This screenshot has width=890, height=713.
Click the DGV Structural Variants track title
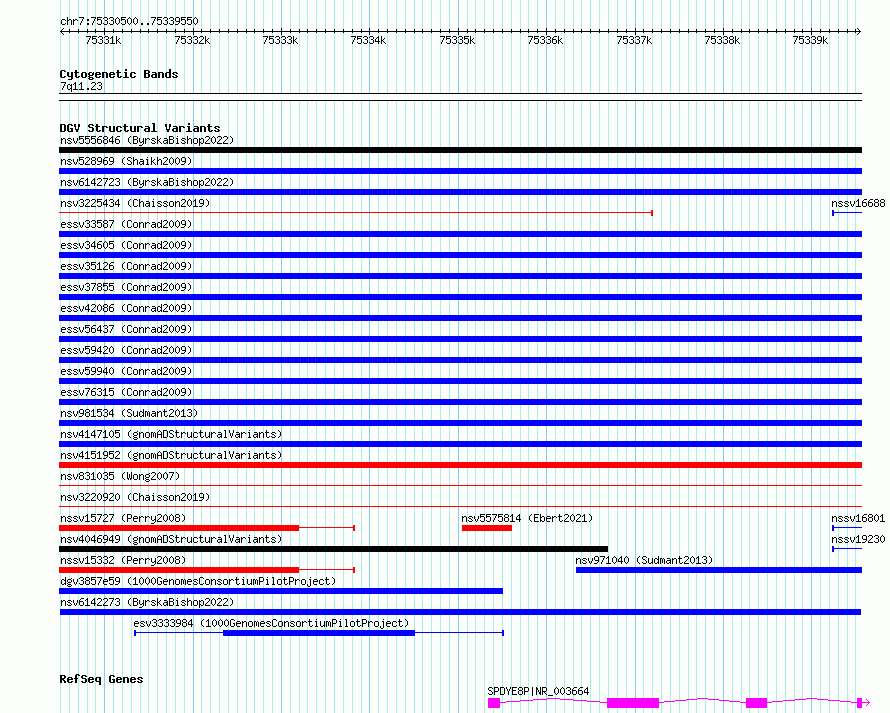(140, 128)
